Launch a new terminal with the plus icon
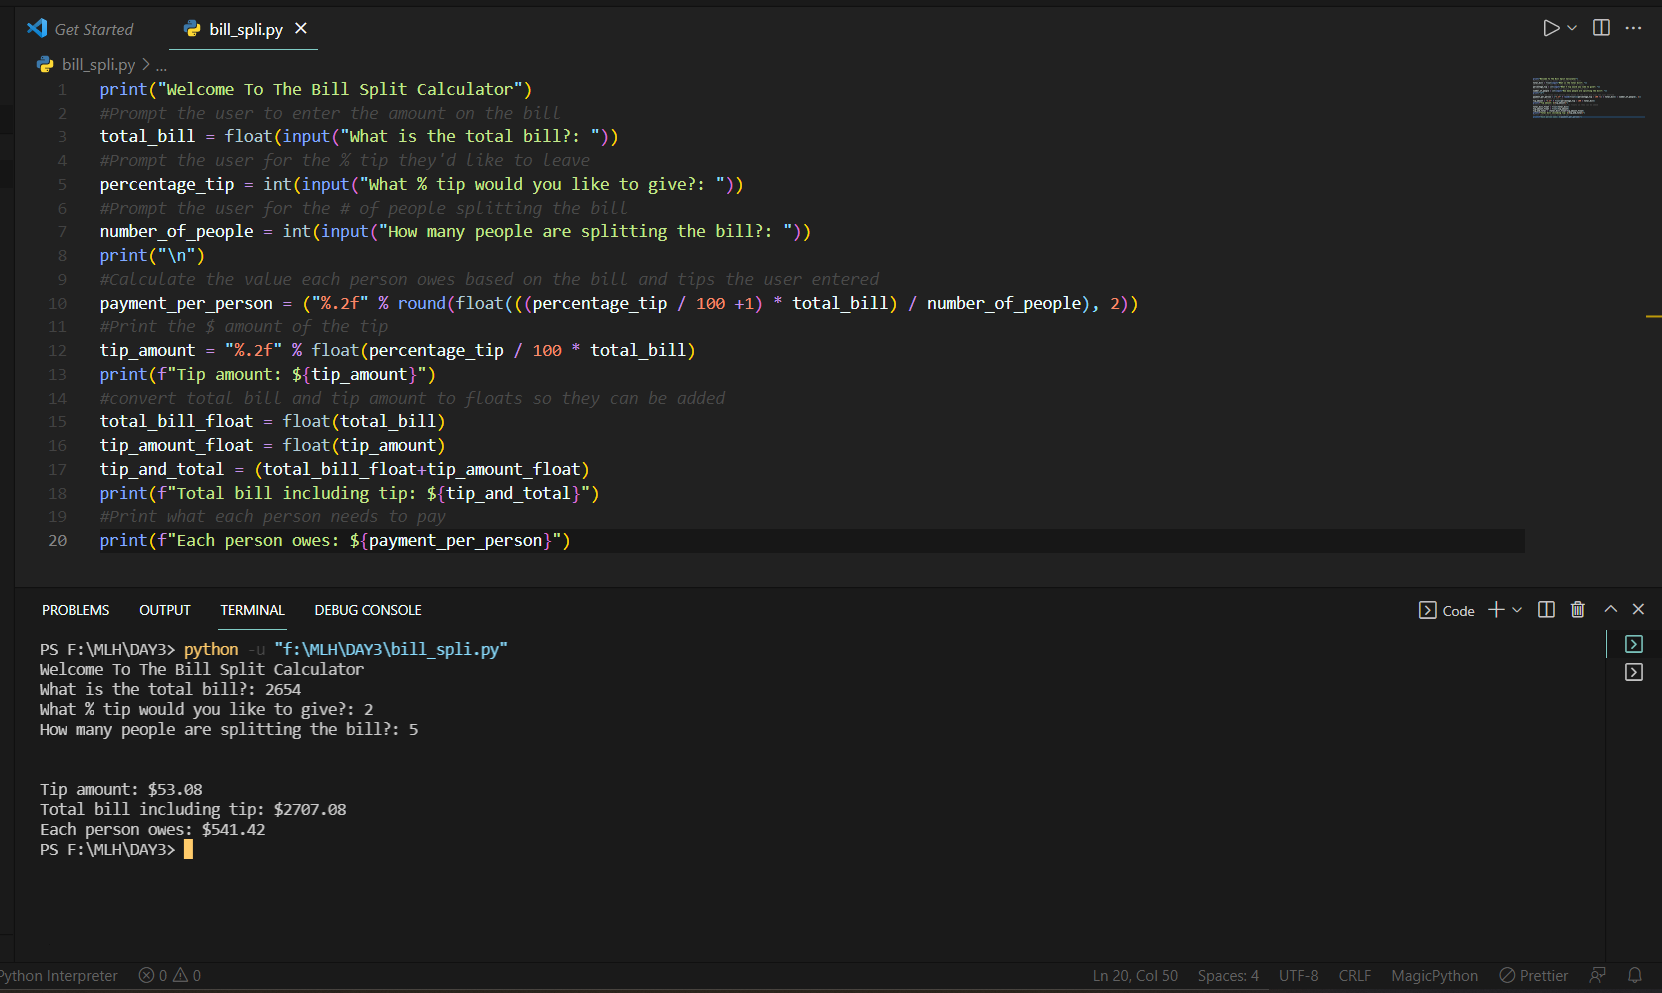The width and height of the screenshot is (1662, 993). (1493, 609)
